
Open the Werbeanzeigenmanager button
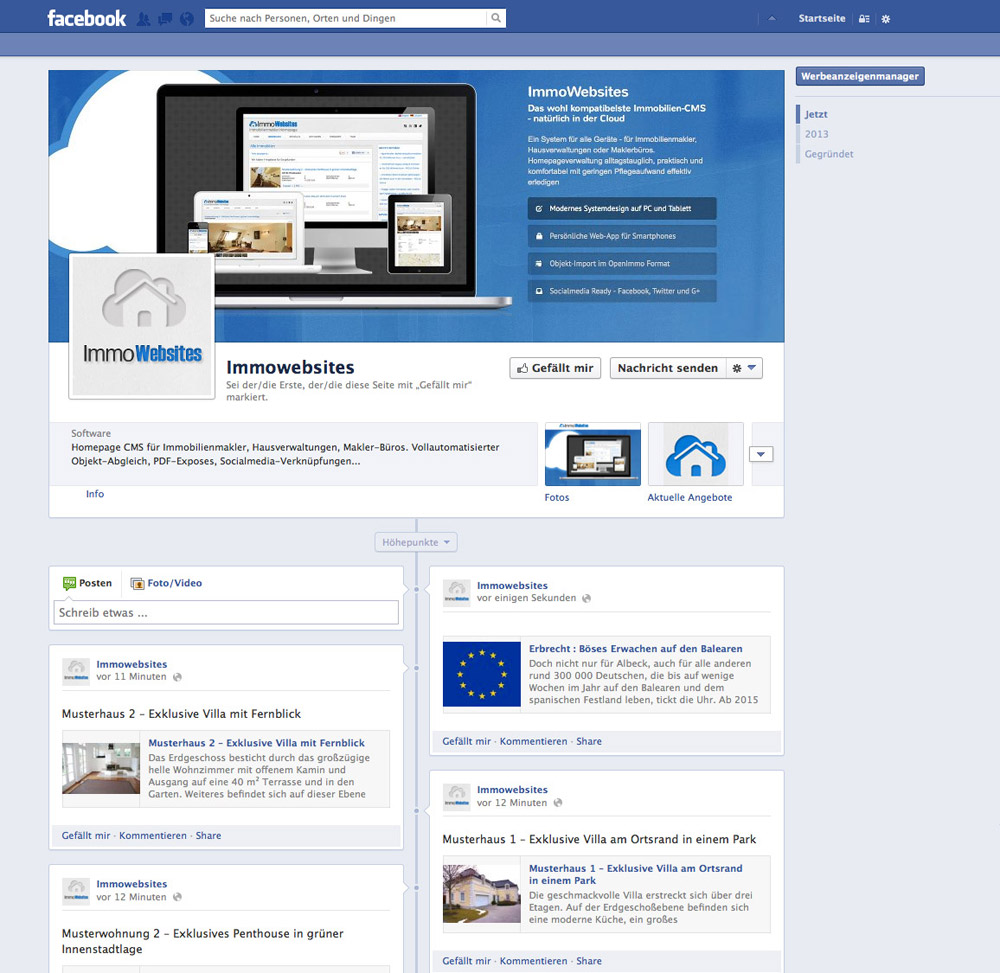pos(860,76)
